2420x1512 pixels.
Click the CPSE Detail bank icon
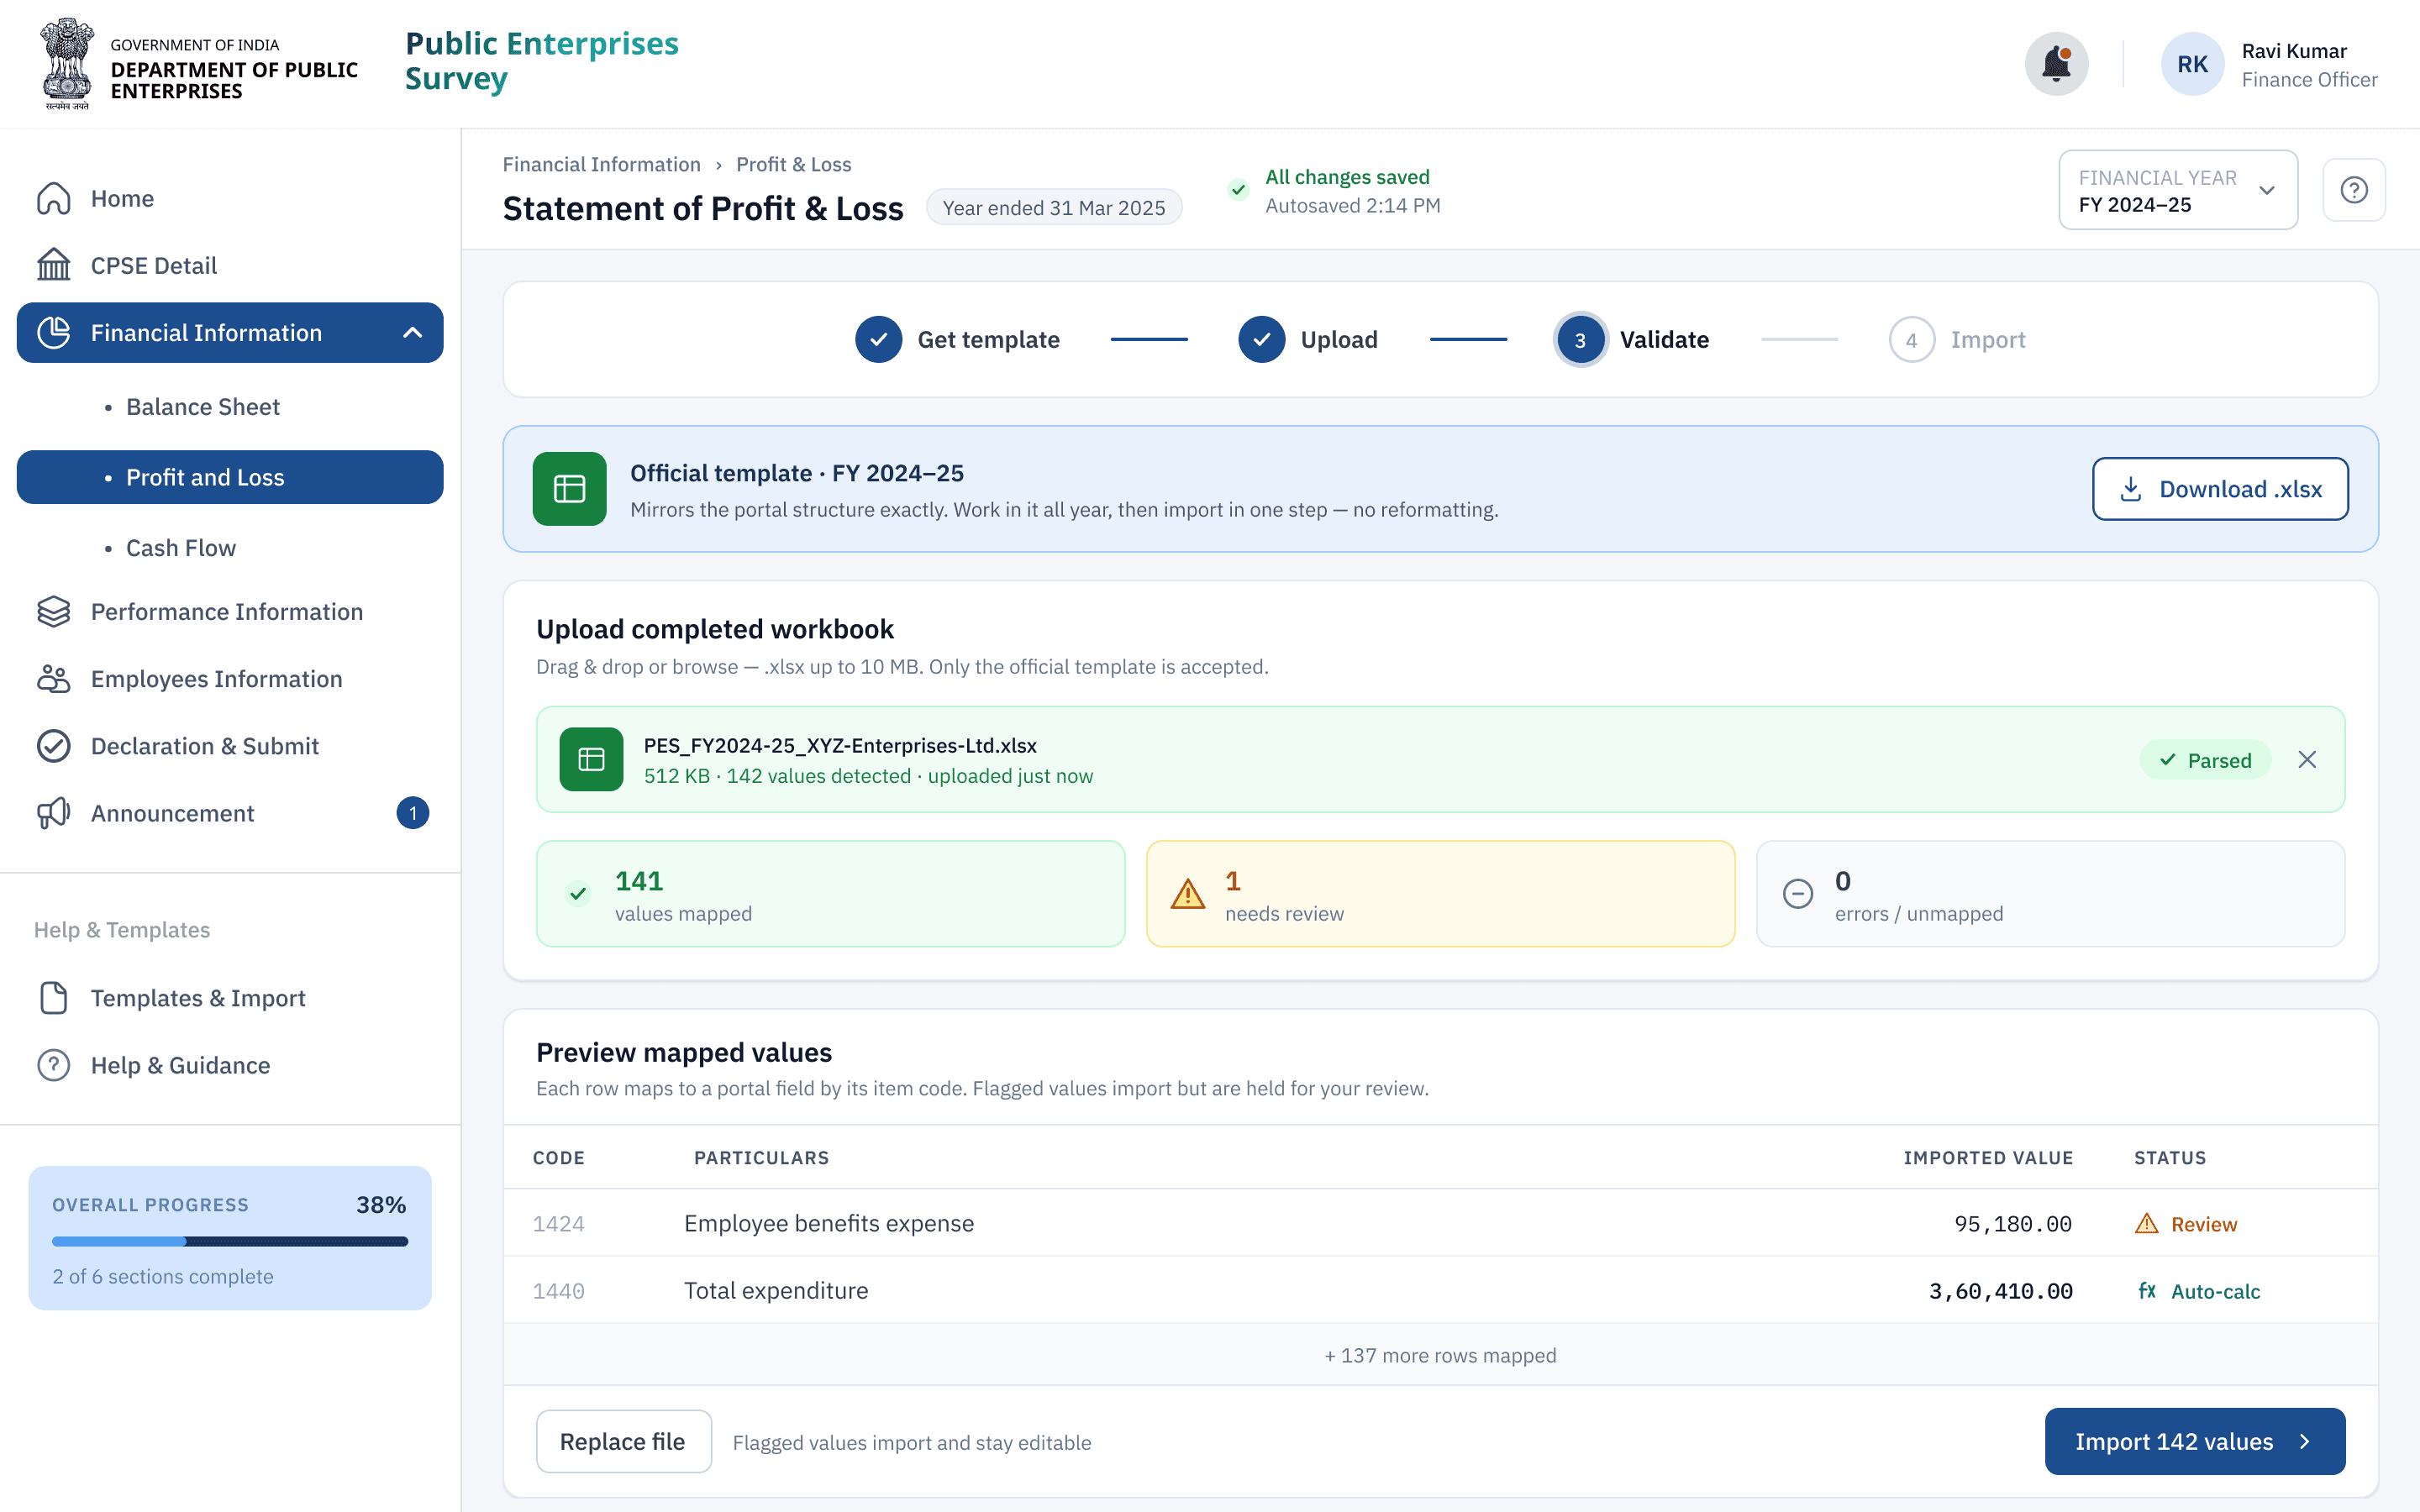point(54,265)
